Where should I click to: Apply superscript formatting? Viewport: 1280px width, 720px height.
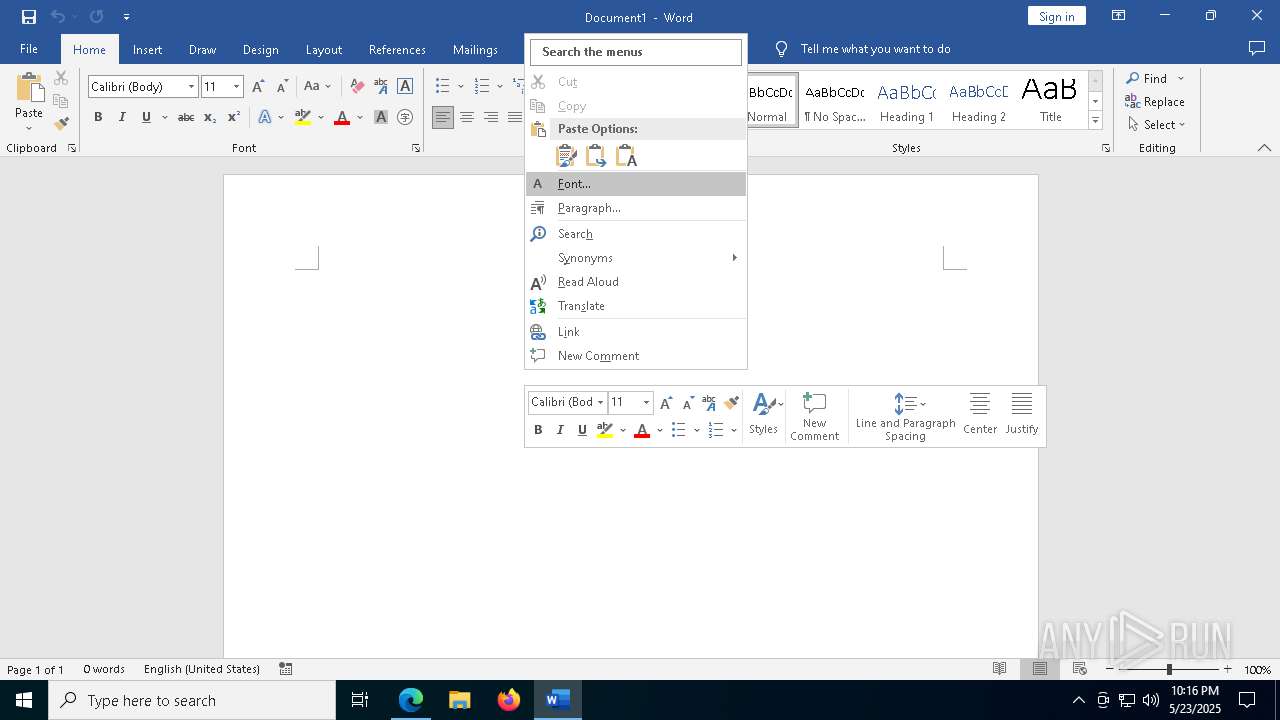click(233, 117)
